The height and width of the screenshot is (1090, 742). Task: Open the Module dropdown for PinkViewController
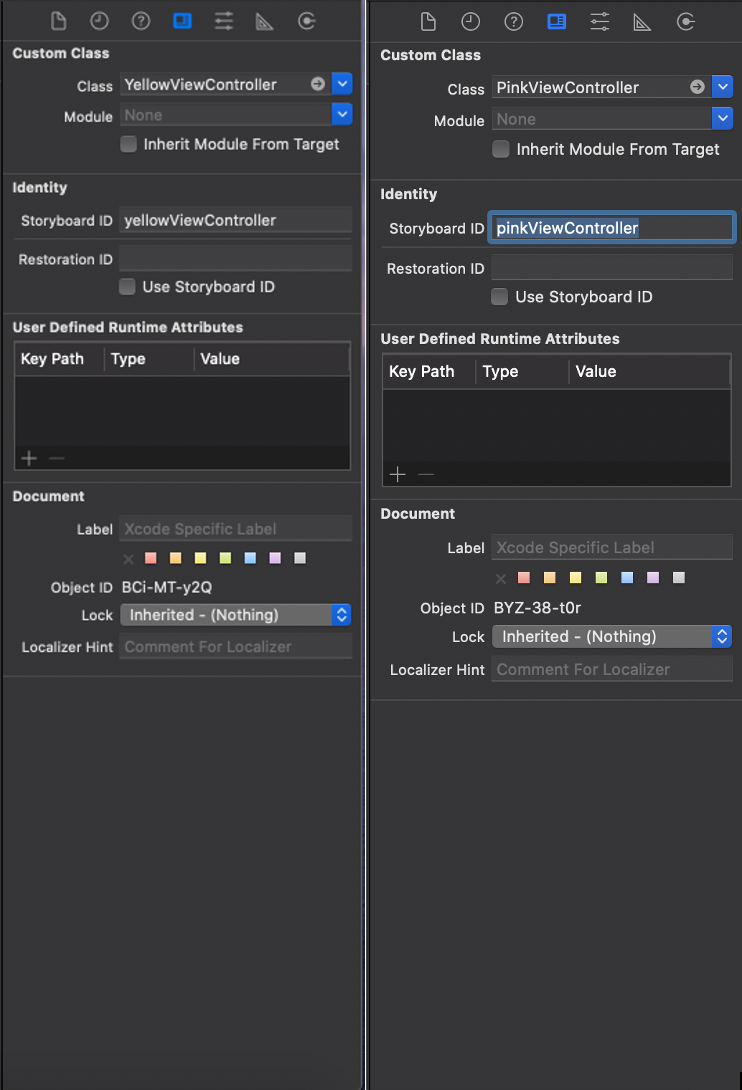click(722, 118)
